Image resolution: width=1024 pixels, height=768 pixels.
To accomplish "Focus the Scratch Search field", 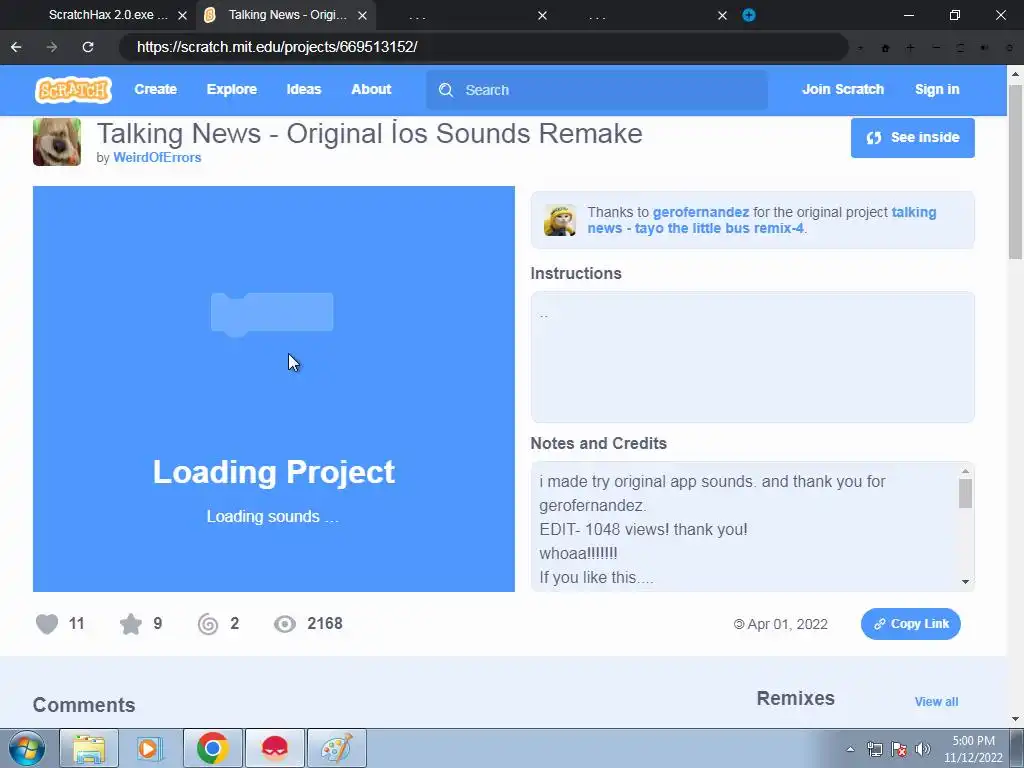I will pyautogui.click(x=597, y=90).
